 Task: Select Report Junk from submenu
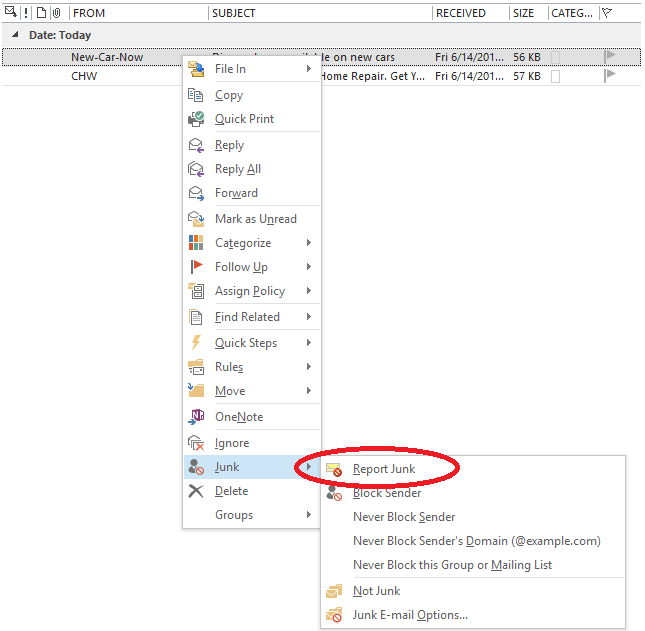point(384,469)
